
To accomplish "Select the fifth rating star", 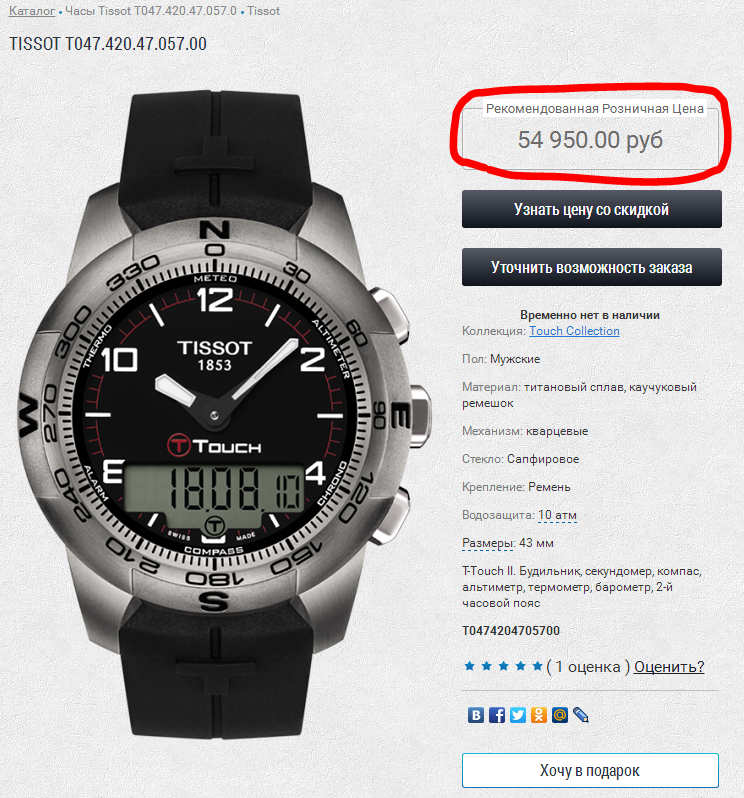I will [537, 666].
